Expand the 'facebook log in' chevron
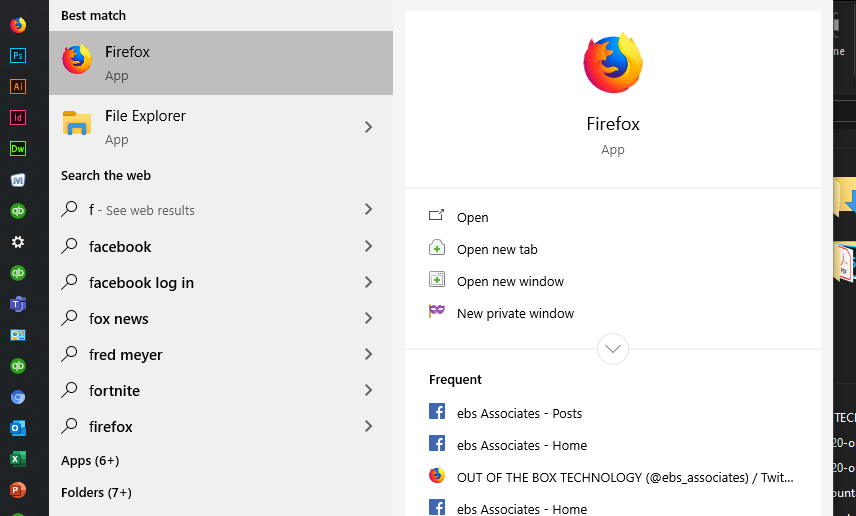Viewport: 856px width, 516px height. click(368, 282)
